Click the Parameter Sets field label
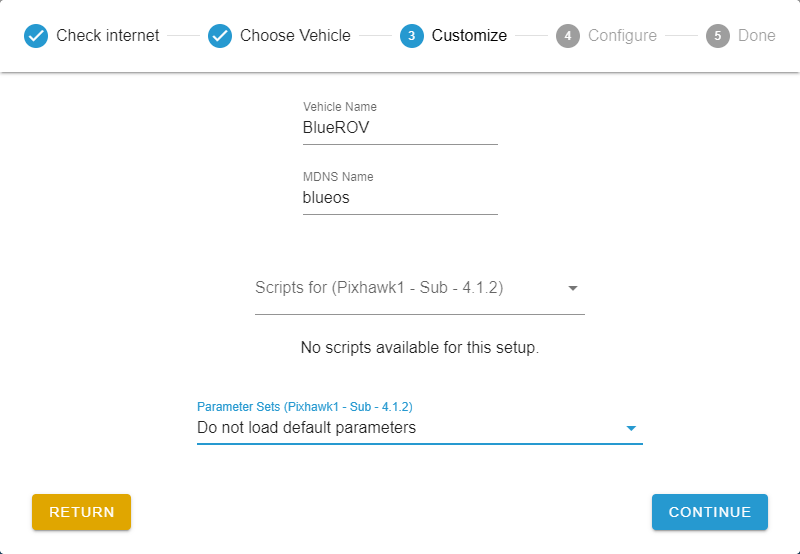800x554 pixels. (305, 407)
